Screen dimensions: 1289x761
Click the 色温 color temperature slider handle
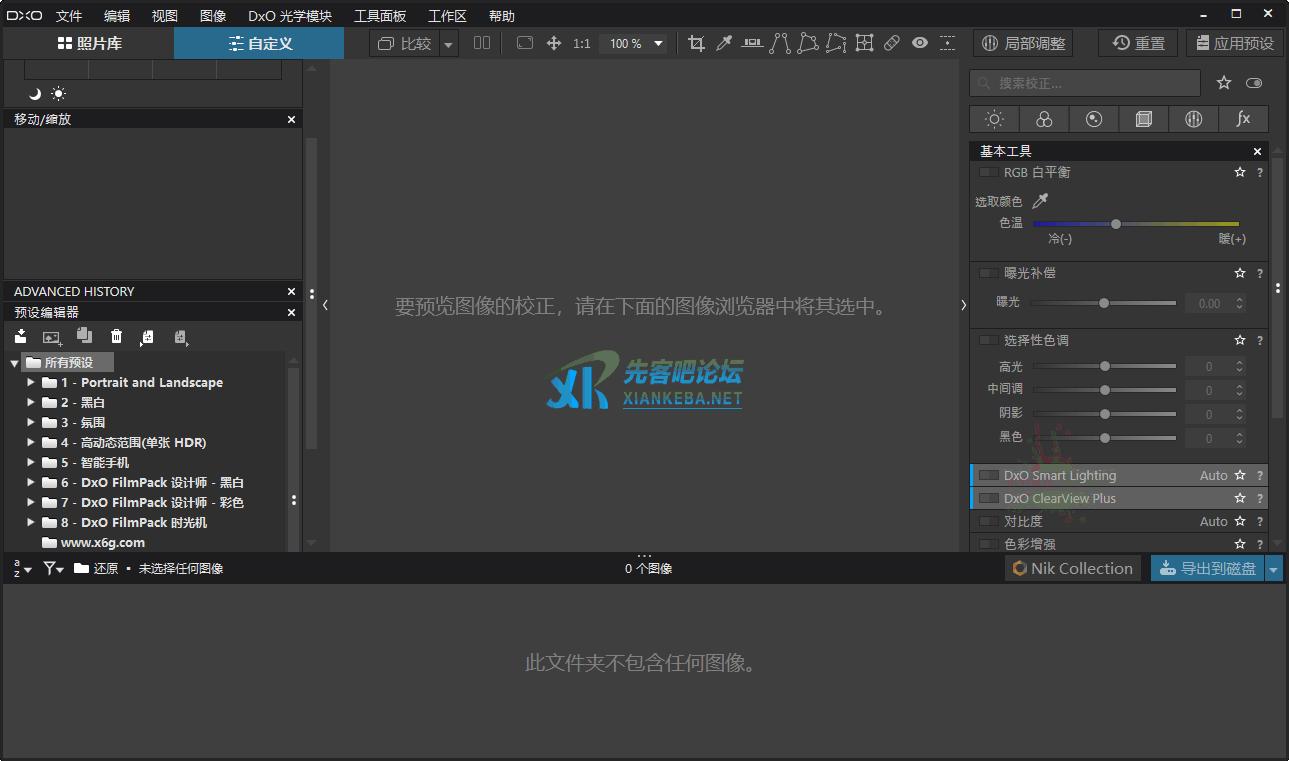1116,224
